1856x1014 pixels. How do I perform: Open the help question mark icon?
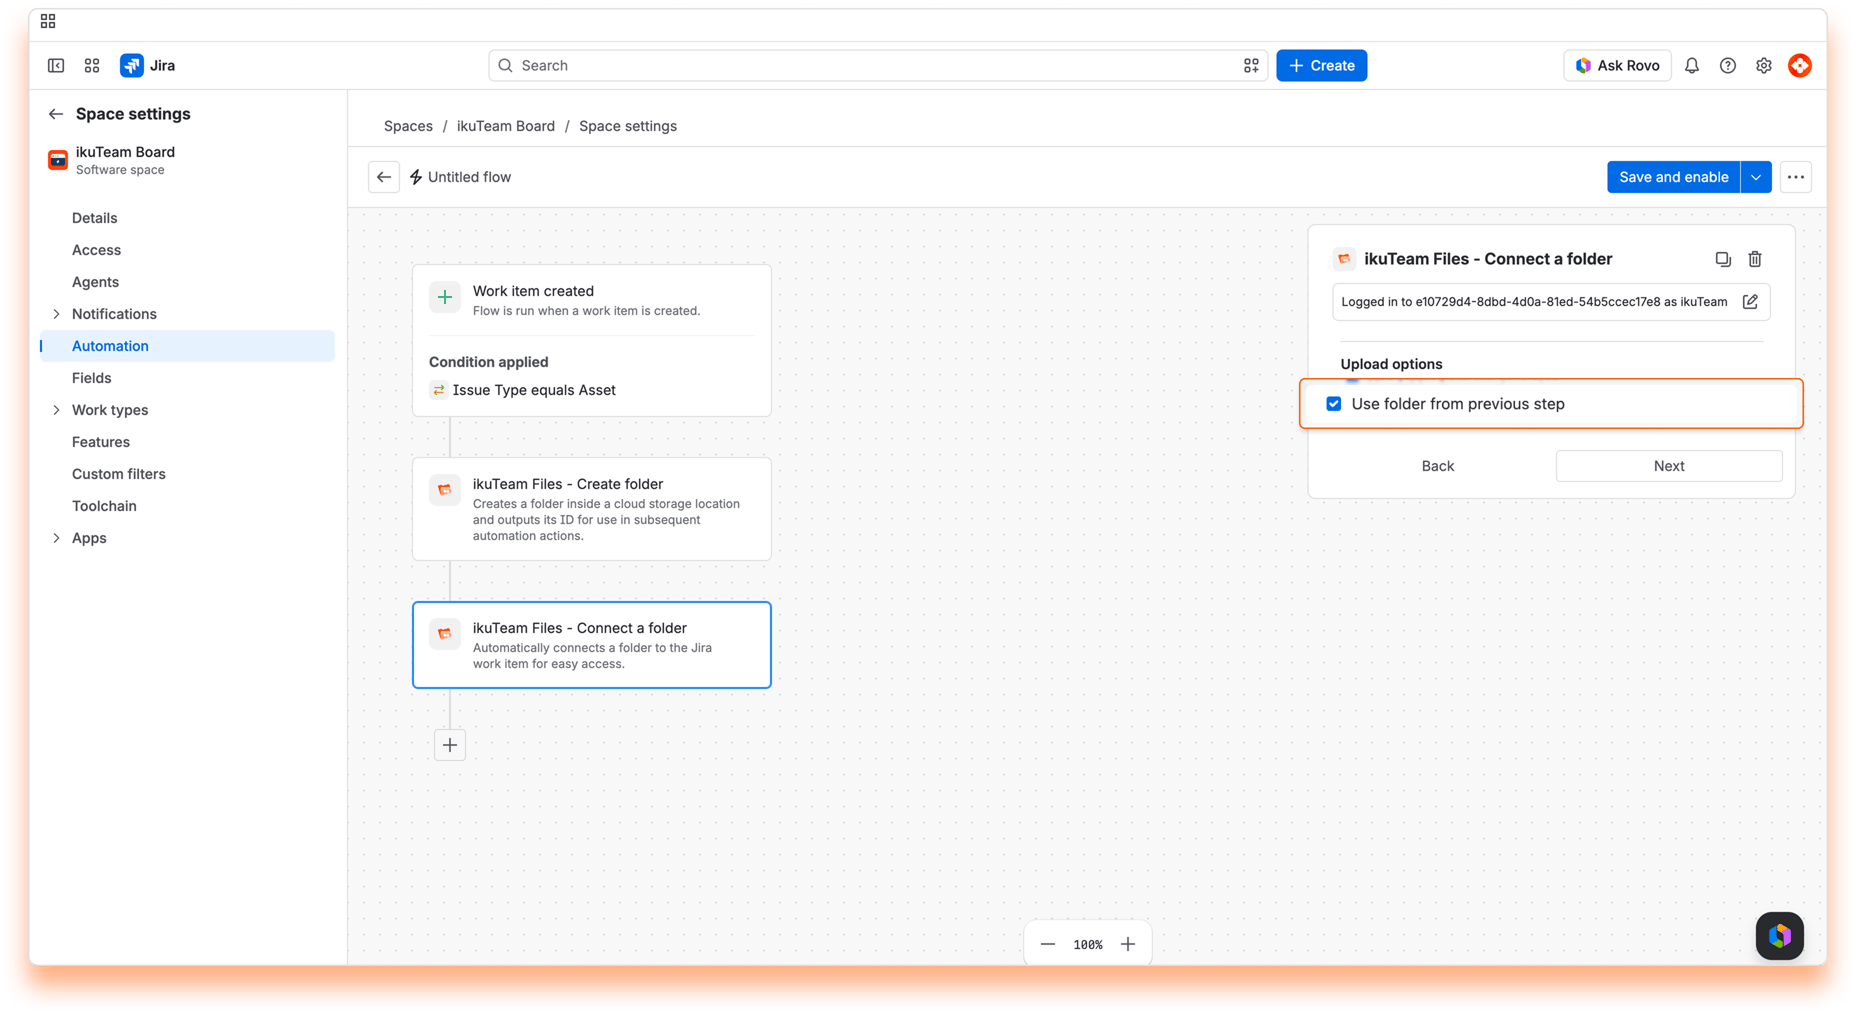pos(1728,66)
